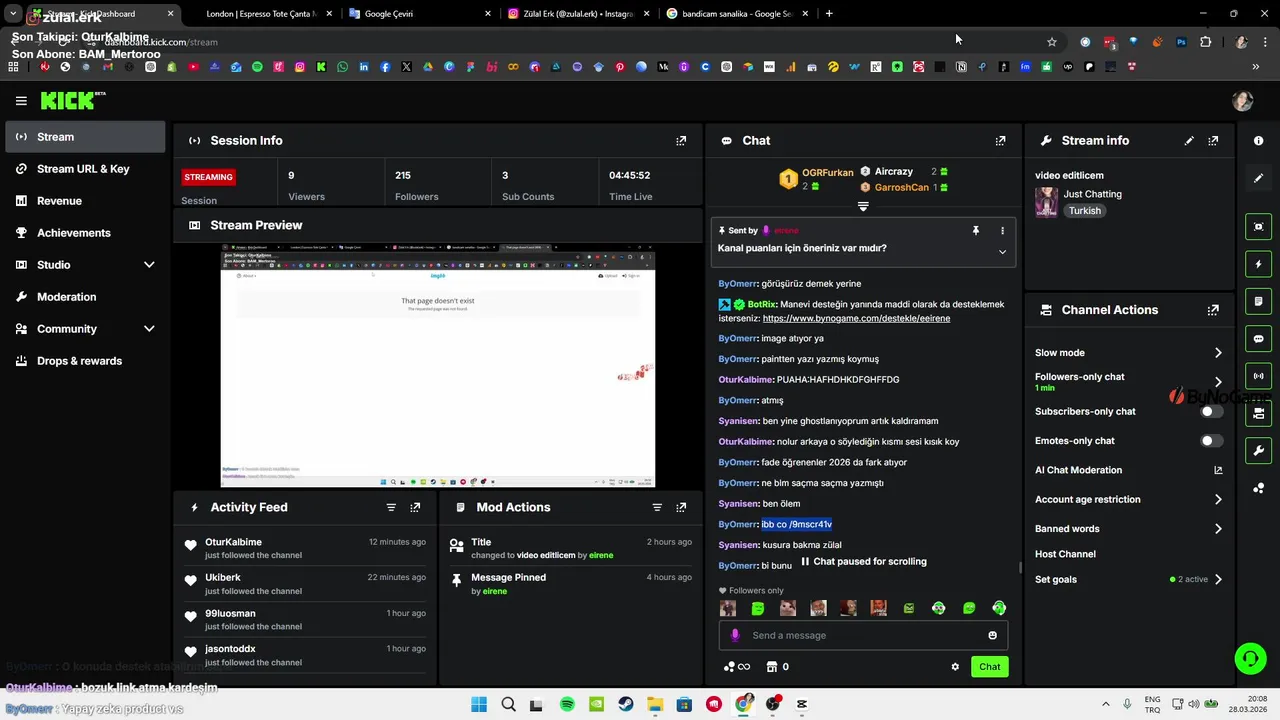Viewport: 1280px width, 720px height.
Task: Click the chat scrollbar
Action: pos(1020,568)
